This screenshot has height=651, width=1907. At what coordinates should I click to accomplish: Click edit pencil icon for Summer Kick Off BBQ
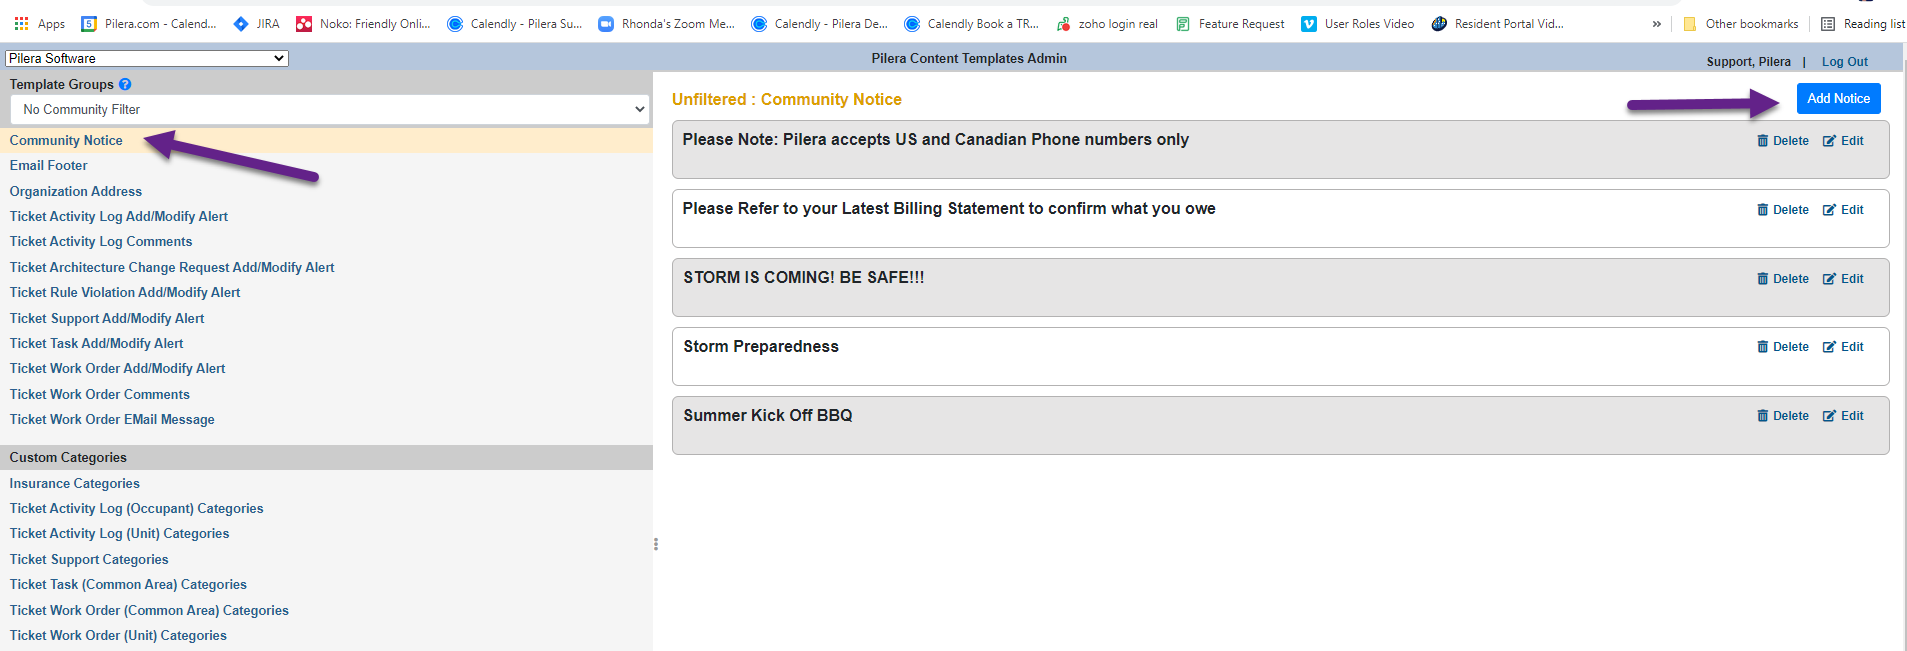click(1829, 416)
